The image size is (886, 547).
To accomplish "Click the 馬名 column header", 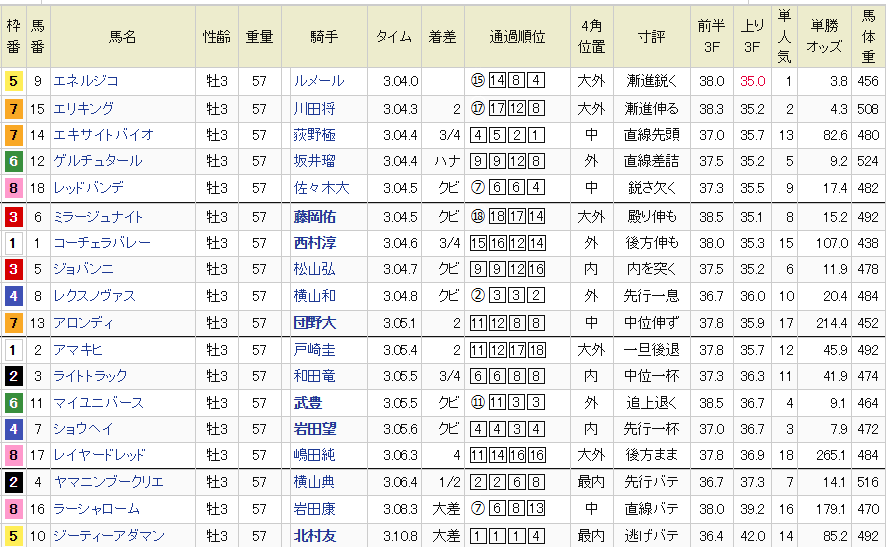I will click(x=123, y=37).
